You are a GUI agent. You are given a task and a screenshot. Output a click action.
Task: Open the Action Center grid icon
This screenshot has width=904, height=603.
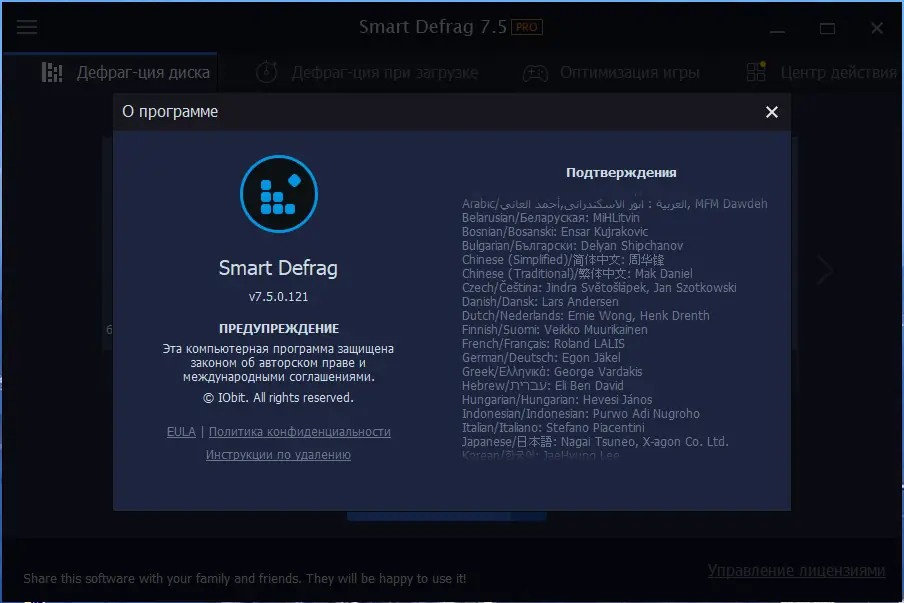[755, 72]
